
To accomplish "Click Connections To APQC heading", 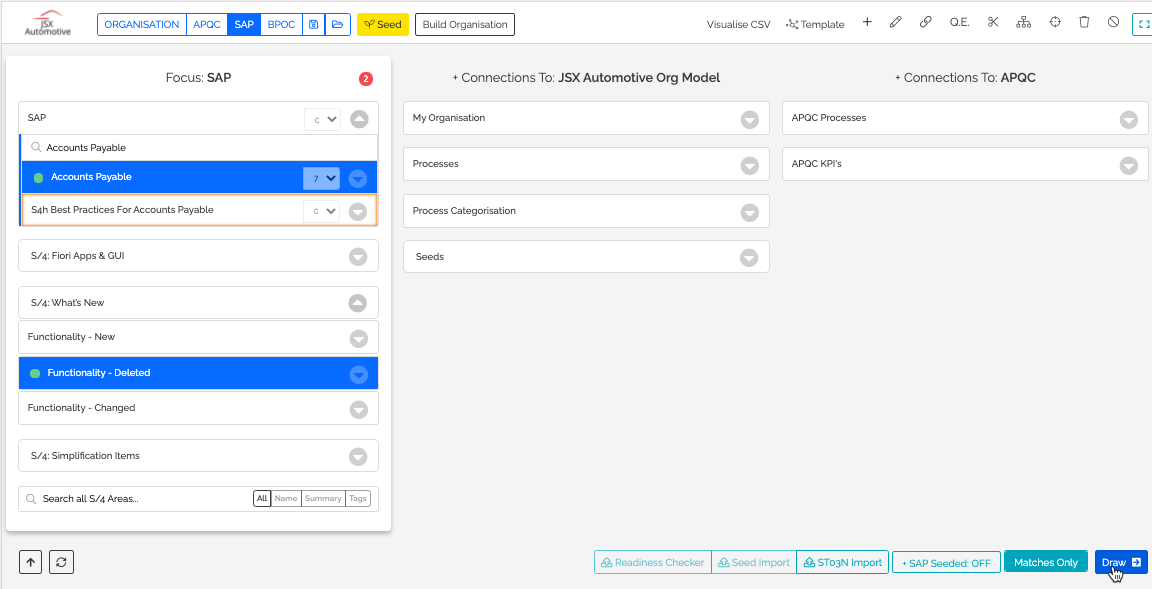I will [x=965, y=77].
